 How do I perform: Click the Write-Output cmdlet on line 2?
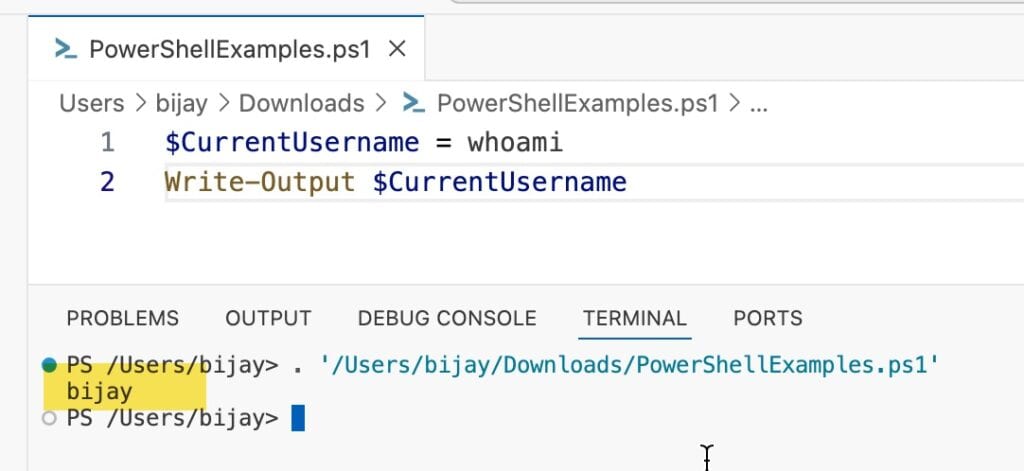260,182
